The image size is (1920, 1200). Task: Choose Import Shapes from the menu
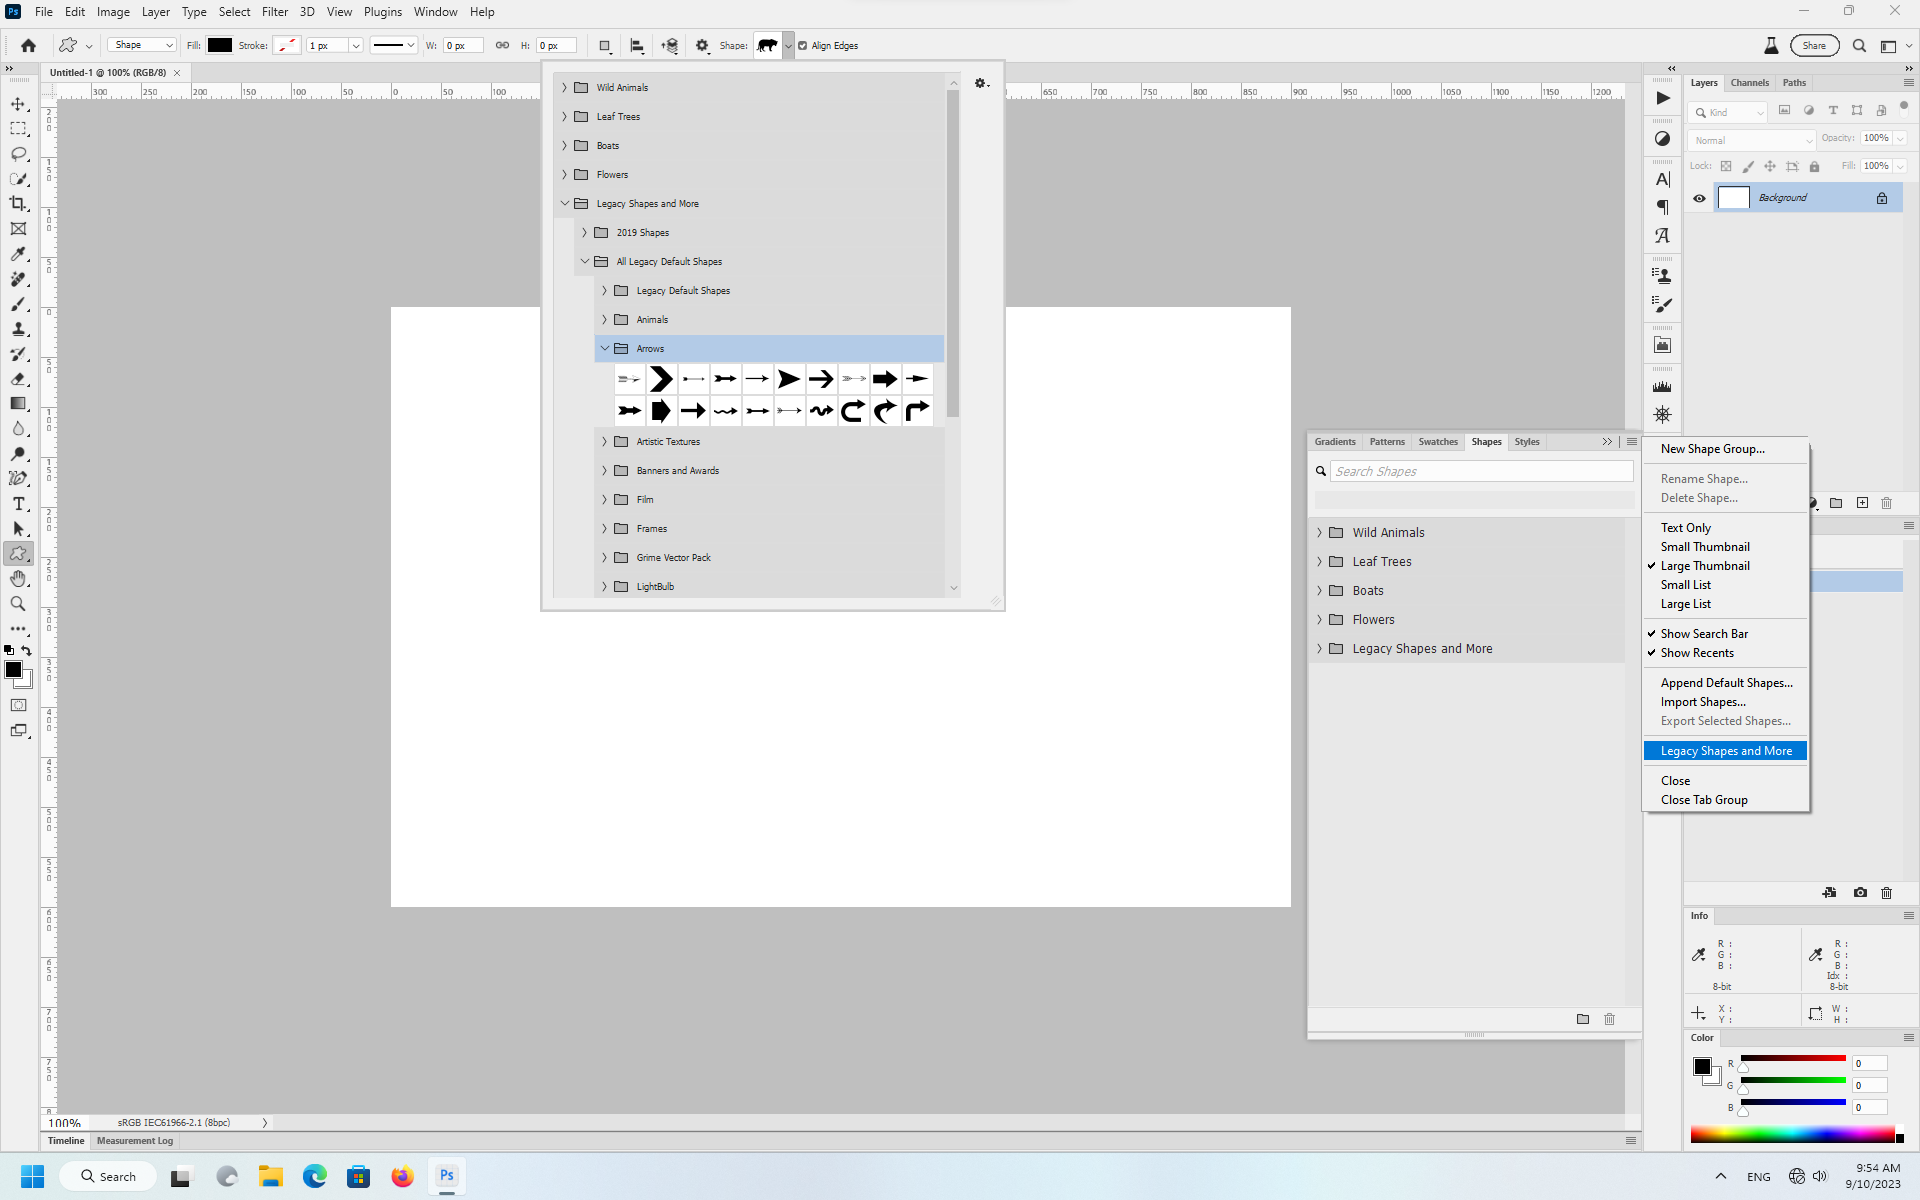point(1703,702)
